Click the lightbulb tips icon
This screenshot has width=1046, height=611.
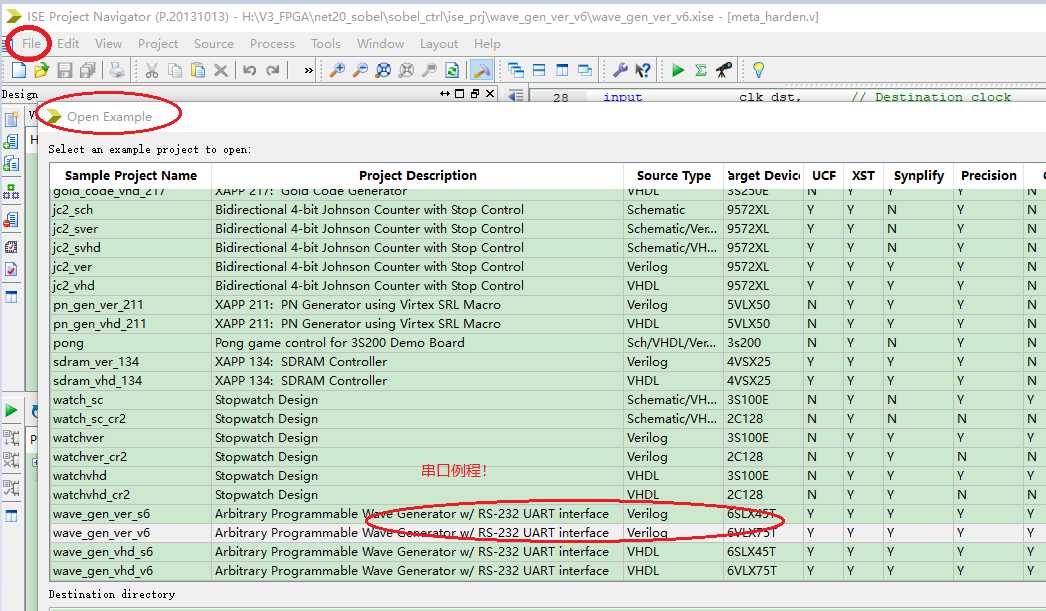[758, 70]
